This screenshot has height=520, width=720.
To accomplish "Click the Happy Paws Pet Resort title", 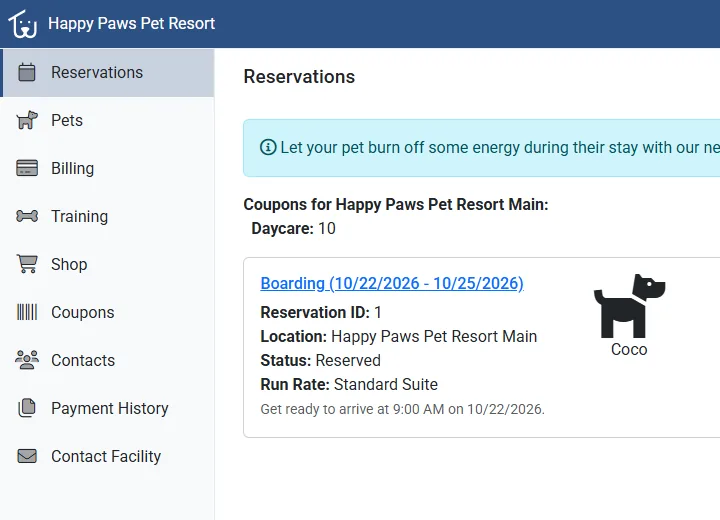I will (x=131, y=23).
